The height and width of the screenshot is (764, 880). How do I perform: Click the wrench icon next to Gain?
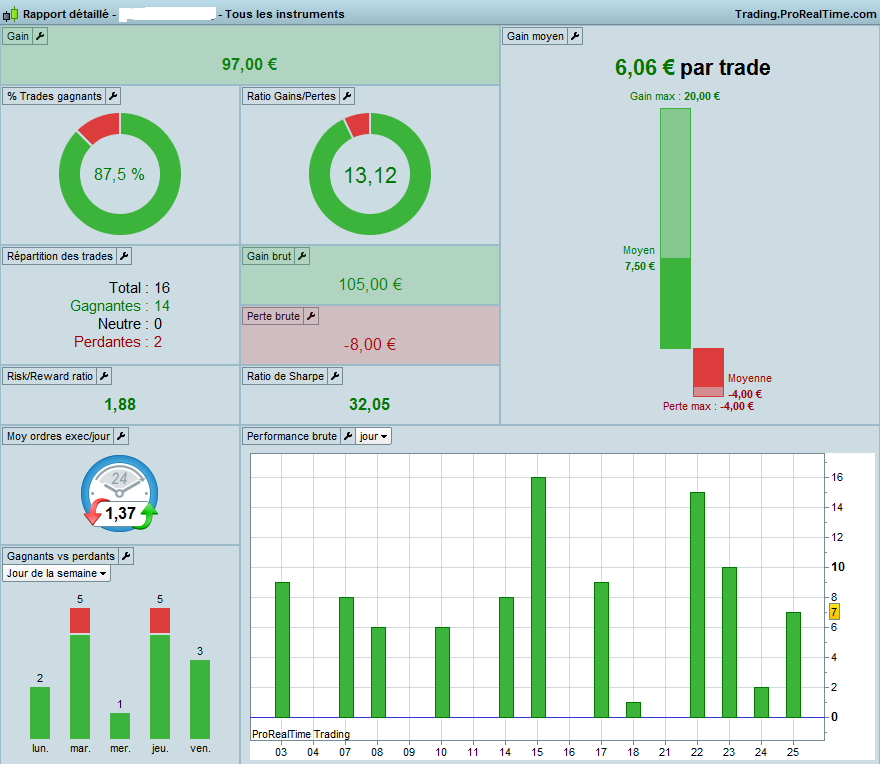click(x=40, y=36)
